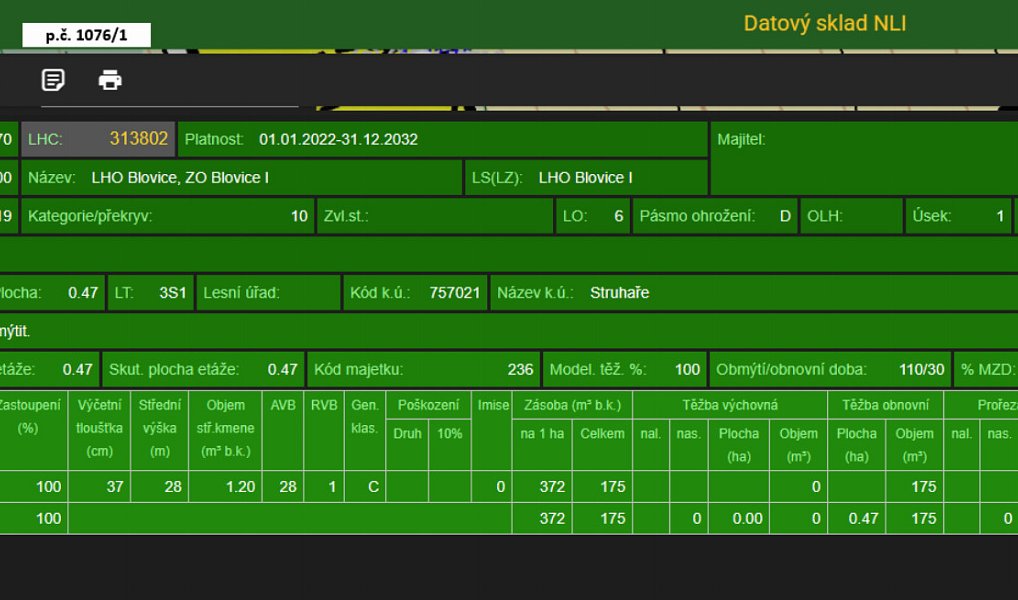The width and height of the screenshot is (1018, 600).
Task: Select the LO value 6
Action: tap(619, 216)
